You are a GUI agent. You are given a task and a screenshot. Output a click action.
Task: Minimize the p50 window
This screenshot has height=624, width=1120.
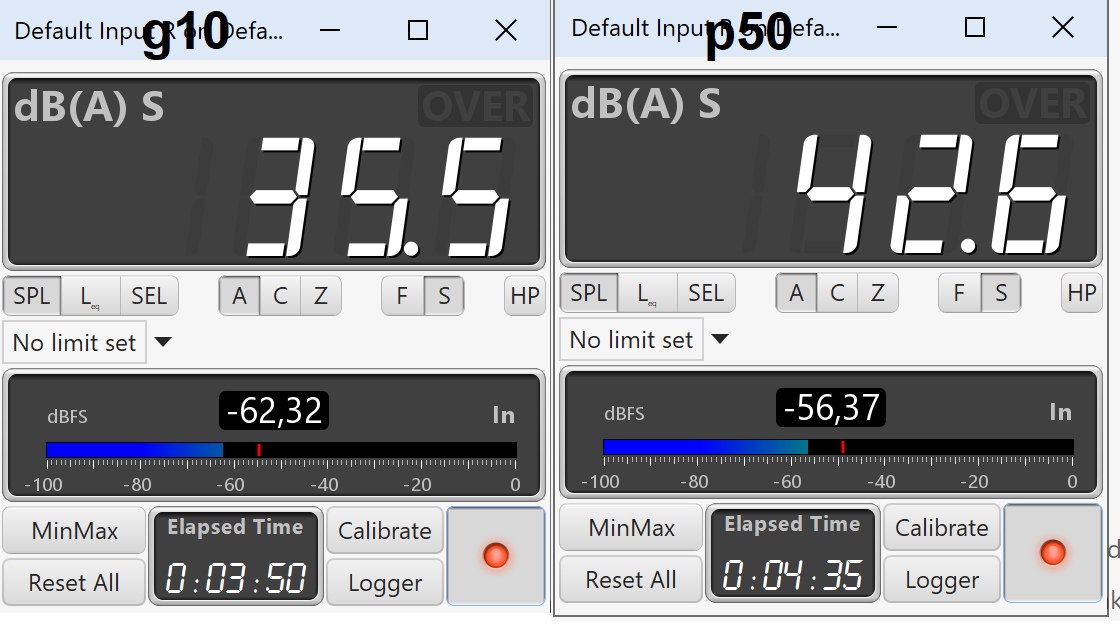coord(886,28)
